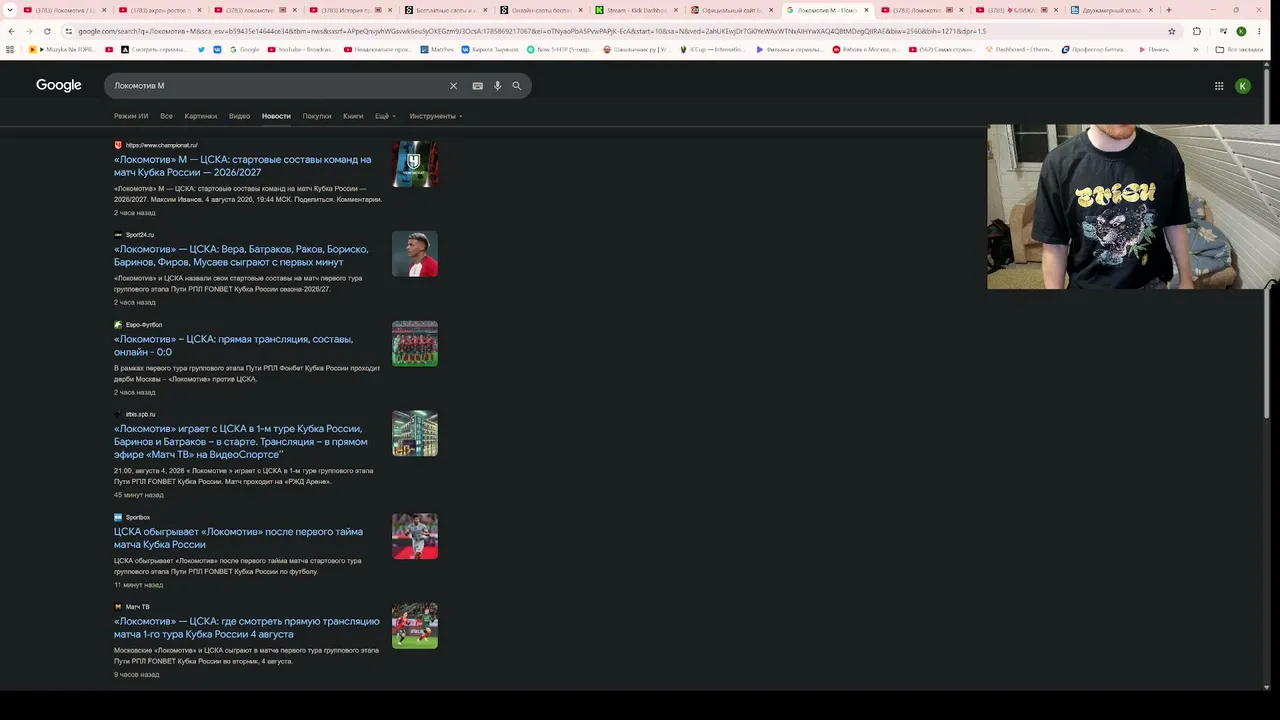Switch to the Книги tab
1280x720 pixels.
pos(353,116)
